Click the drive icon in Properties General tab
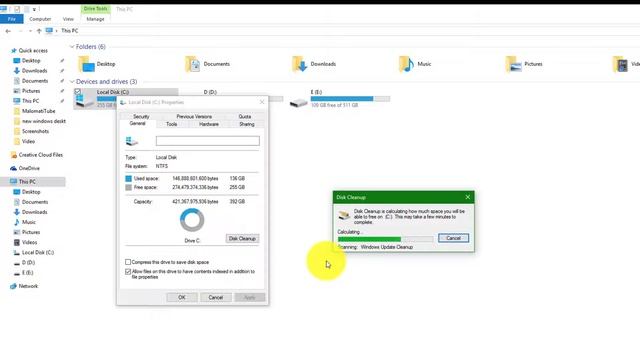This screenshot has width=640, height=360. (x=131, y=141)
